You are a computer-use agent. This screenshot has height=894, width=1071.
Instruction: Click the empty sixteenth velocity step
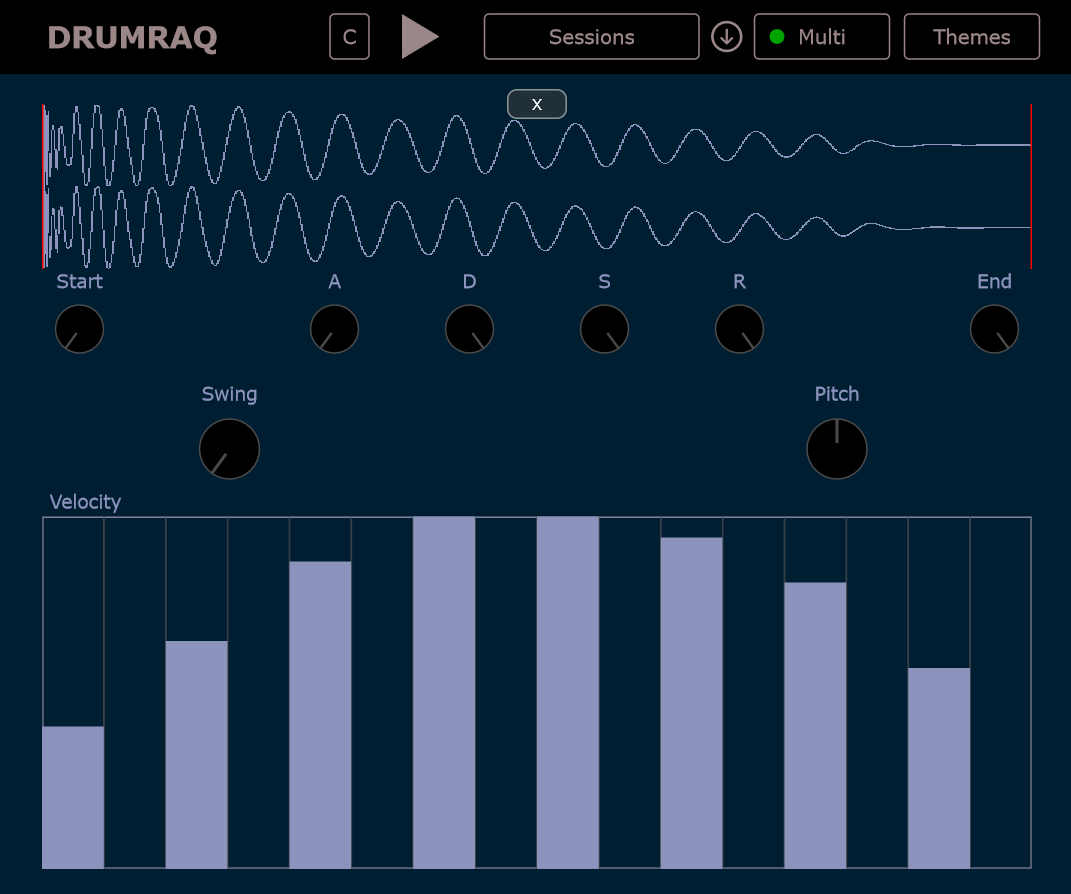click(x=1000, y=693)
